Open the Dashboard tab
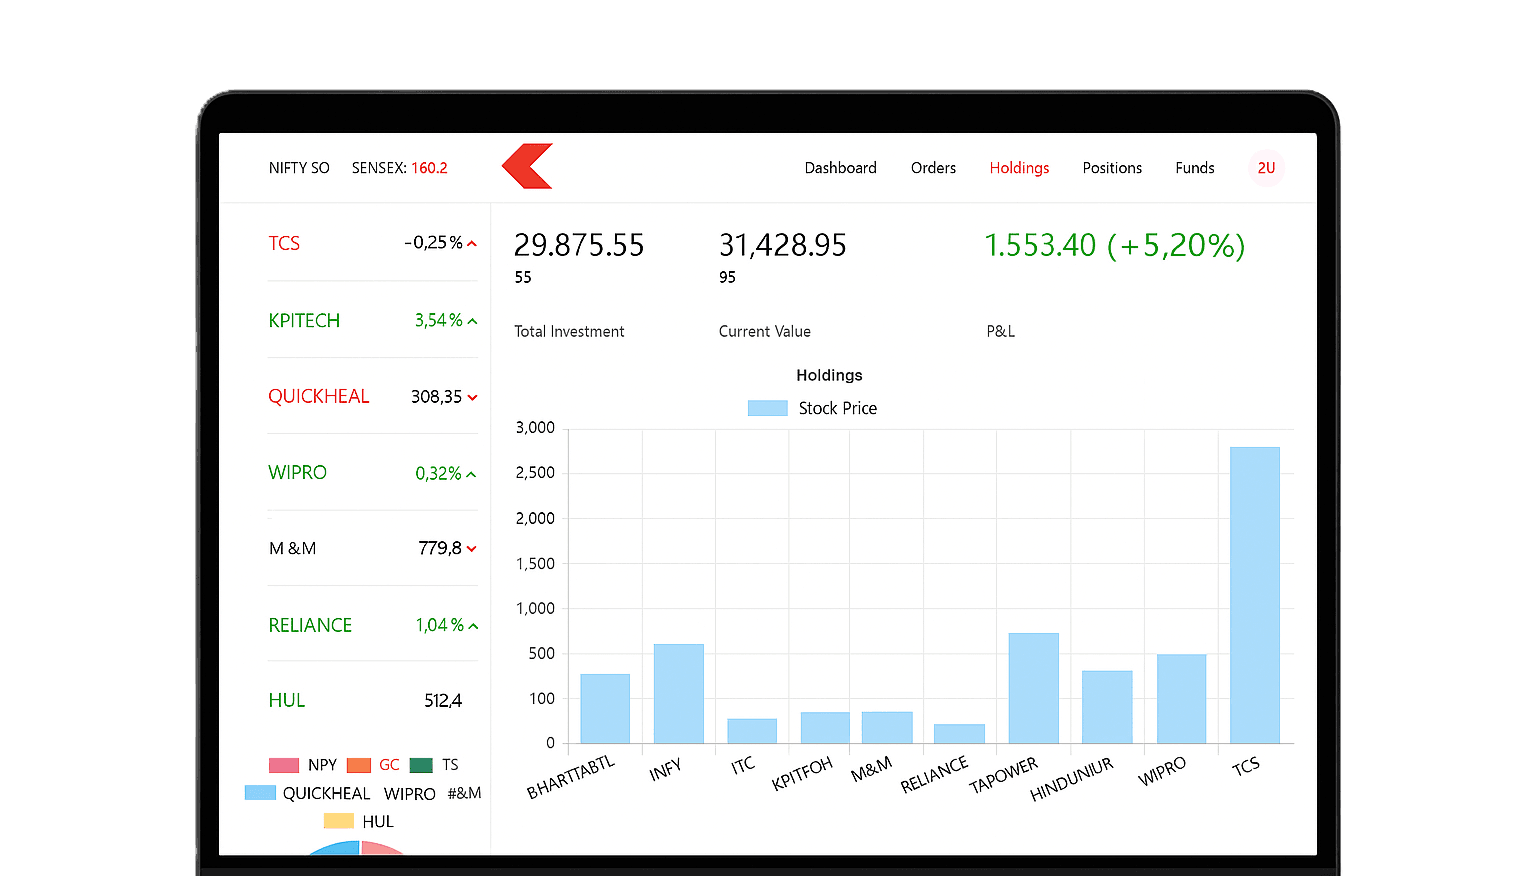This screenshot has height=876, width=1536. [x=840, y=168]
